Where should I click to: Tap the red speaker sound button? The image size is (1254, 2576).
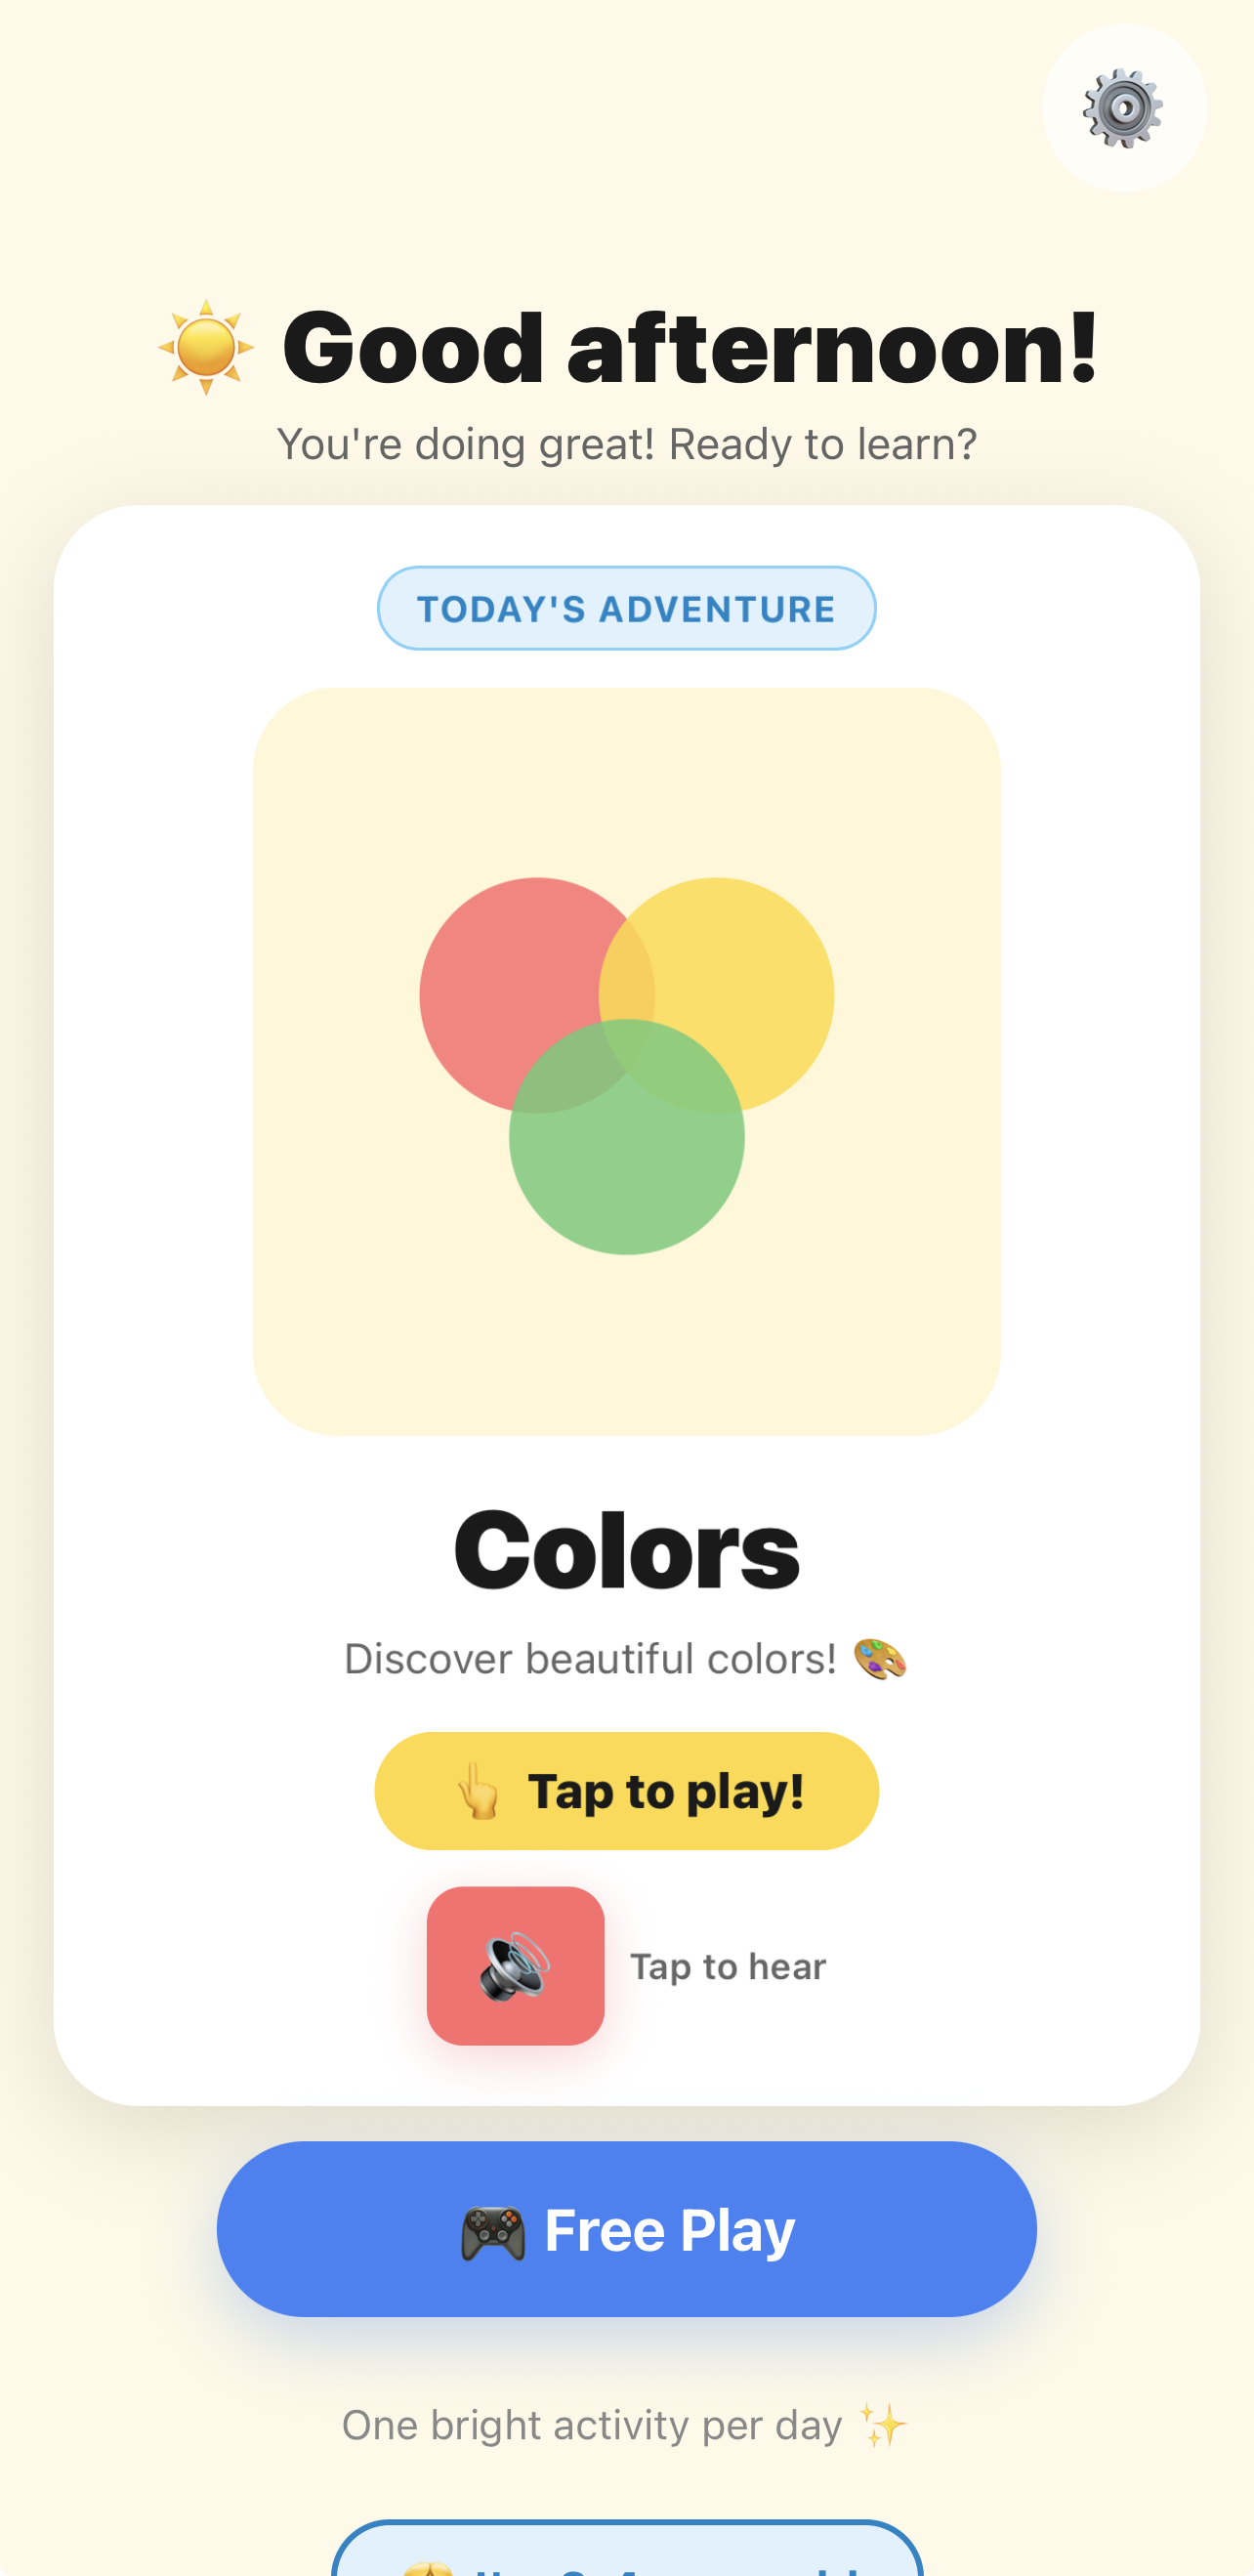tap(515, 1965)
